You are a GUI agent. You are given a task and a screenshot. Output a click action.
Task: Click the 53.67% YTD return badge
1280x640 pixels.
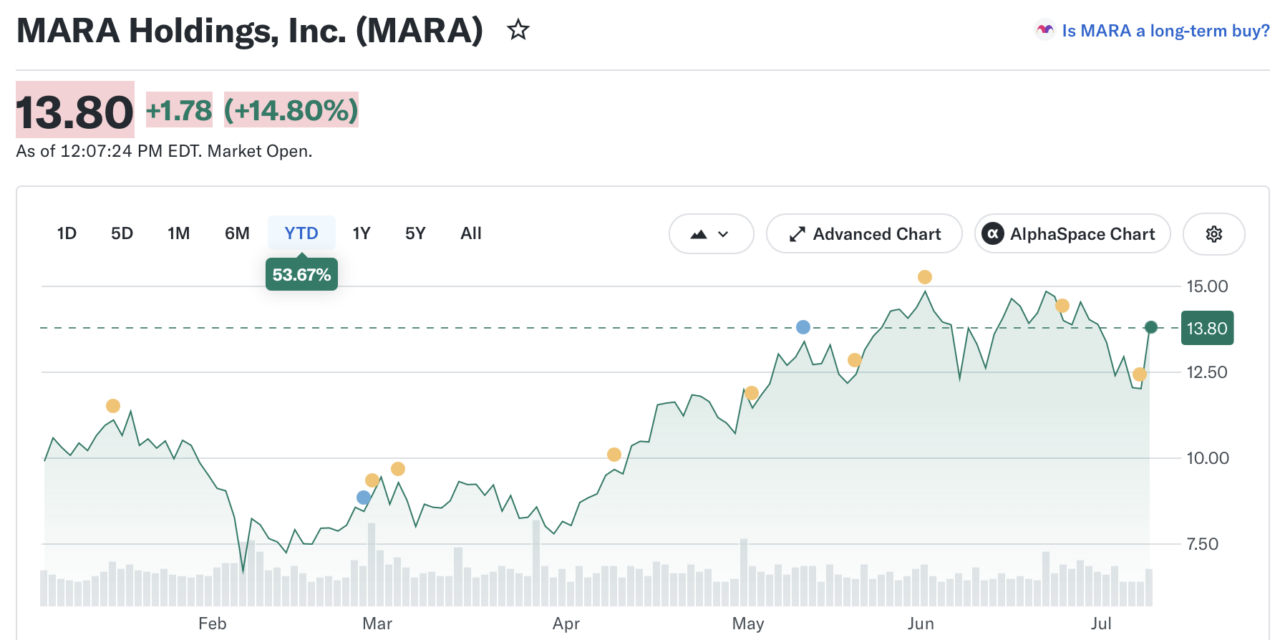[301, 275]
